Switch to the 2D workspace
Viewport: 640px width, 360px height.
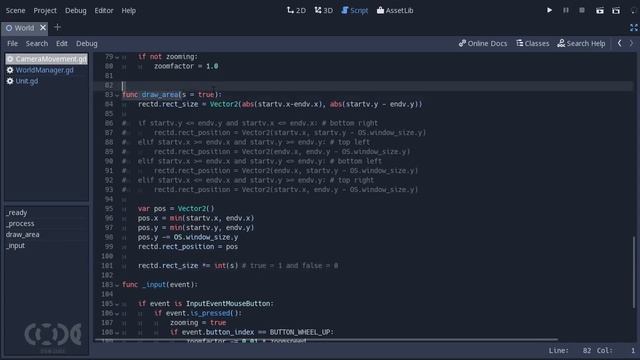coord(296,10)
